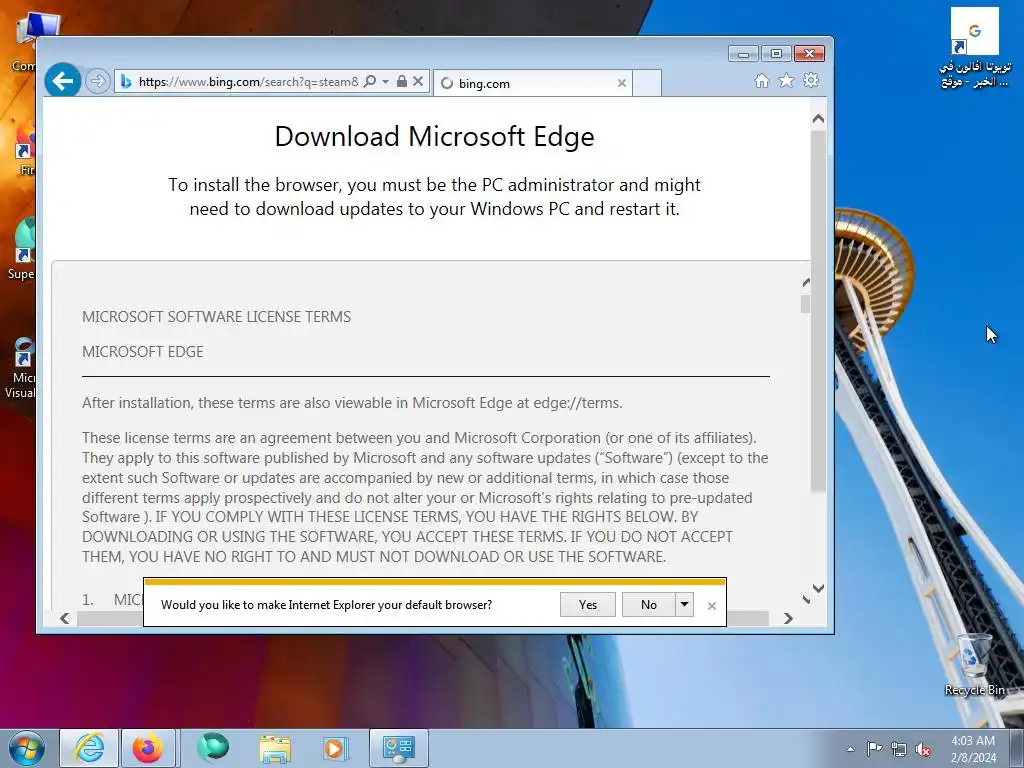The width and height of the screenshot is (1024, 768).
Task: Click the Show desktop button
Action: pos(1017,748)
